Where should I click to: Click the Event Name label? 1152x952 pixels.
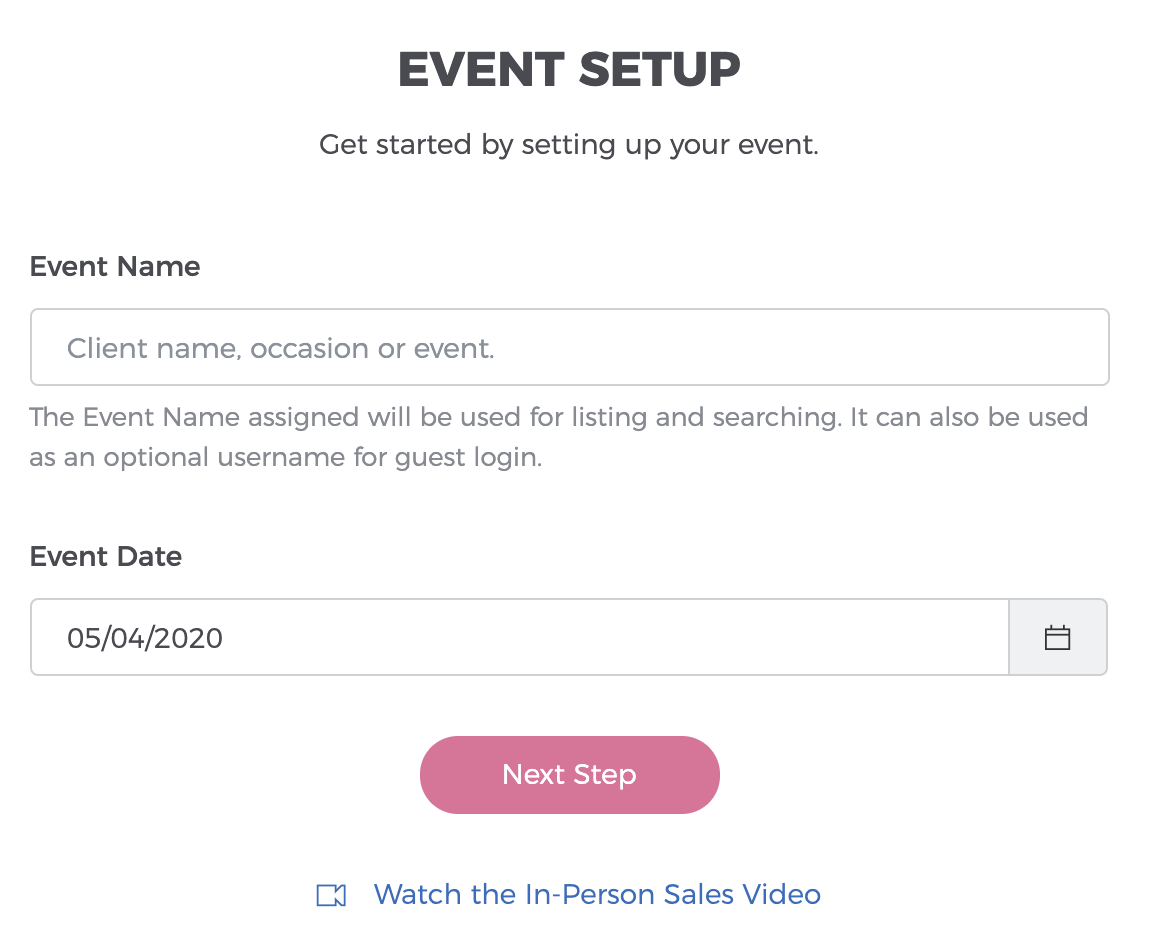coord(115,267)
